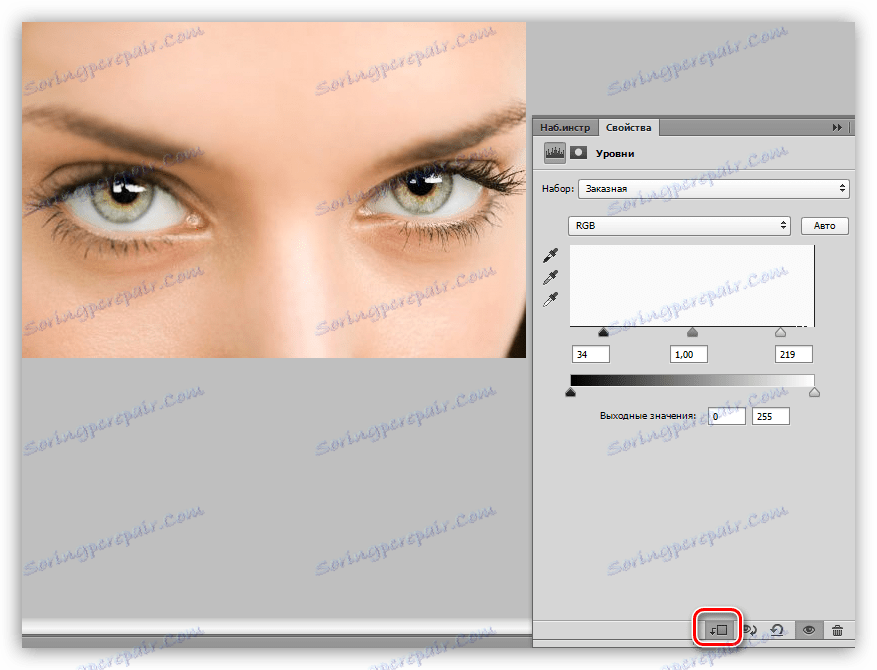Click the output gradient bar
The width and height of the screenshot is (877, 670).
[x=692, y=380]
